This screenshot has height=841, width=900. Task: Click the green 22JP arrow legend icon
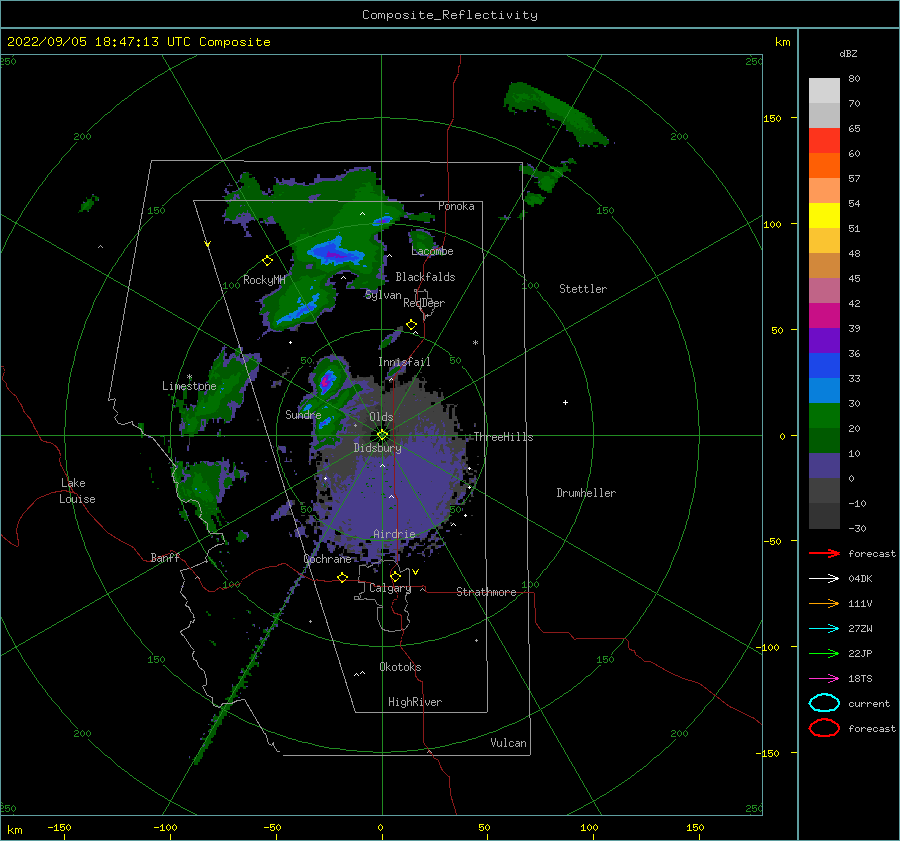pos(824,653)
